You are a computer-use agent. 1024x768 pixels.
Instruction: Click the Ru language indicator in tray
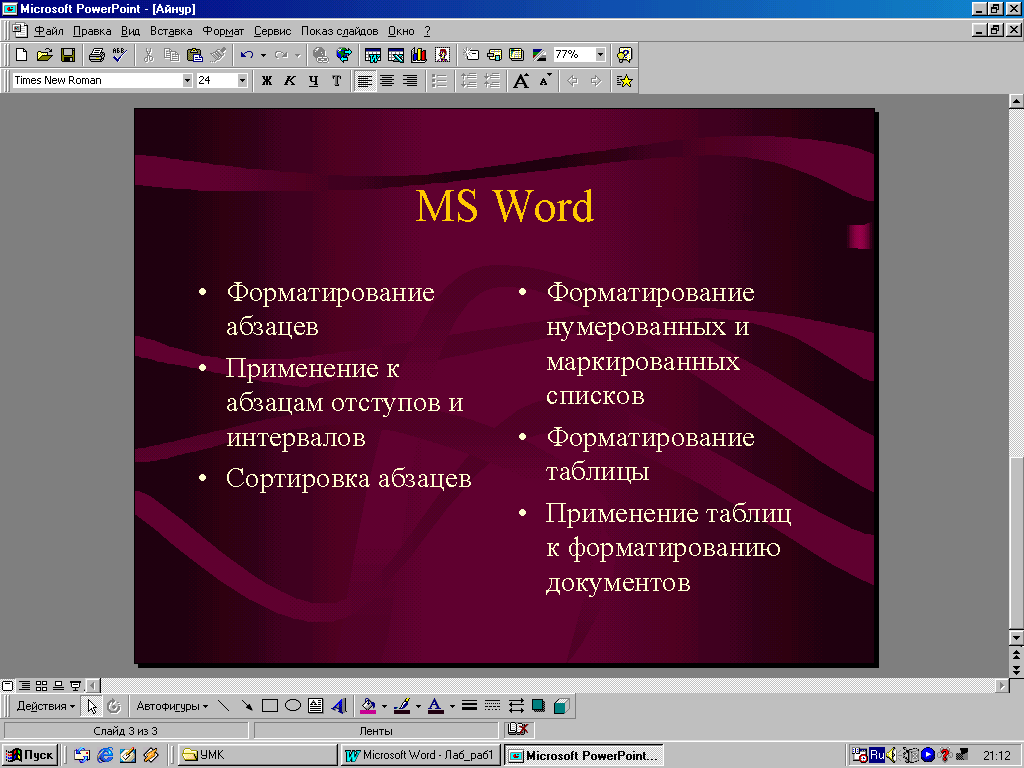[877, 755]
